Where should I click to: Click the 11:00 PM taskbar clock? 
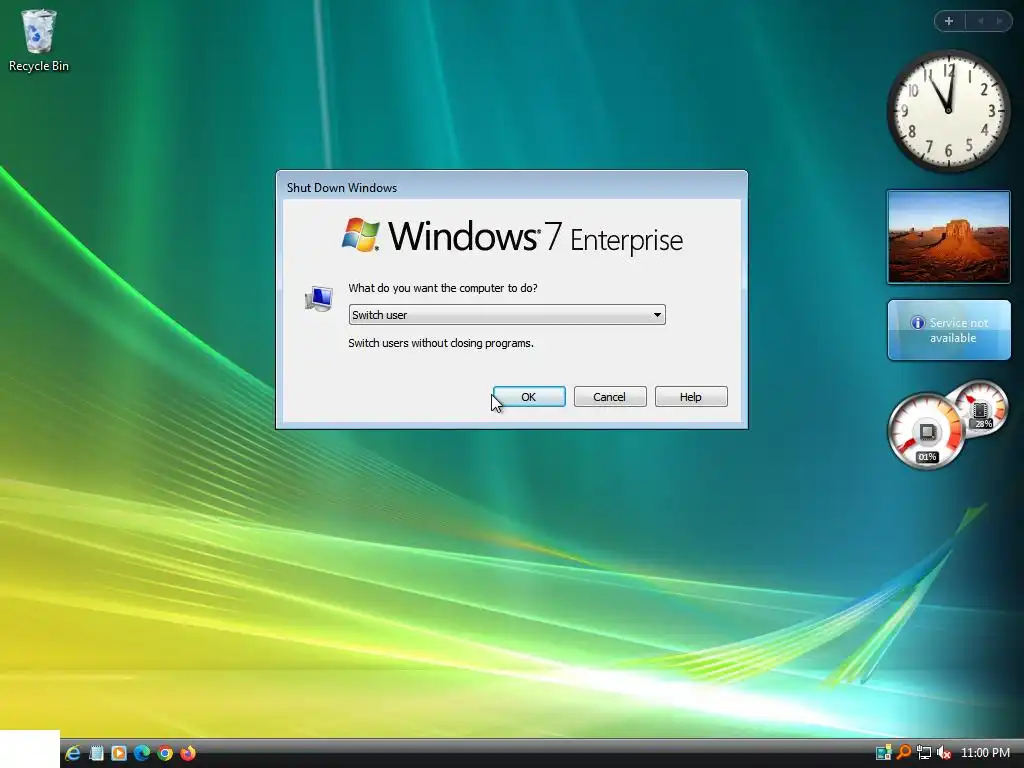tap(985, 753)
